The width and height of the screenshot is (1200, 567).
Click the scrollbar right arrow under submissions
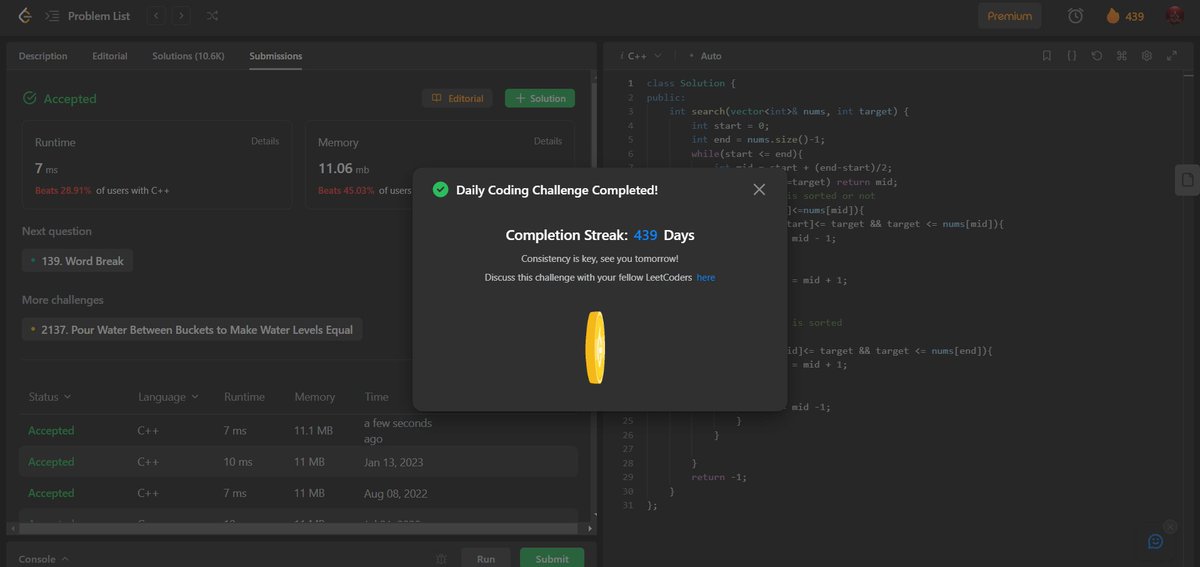coord(590,527)
